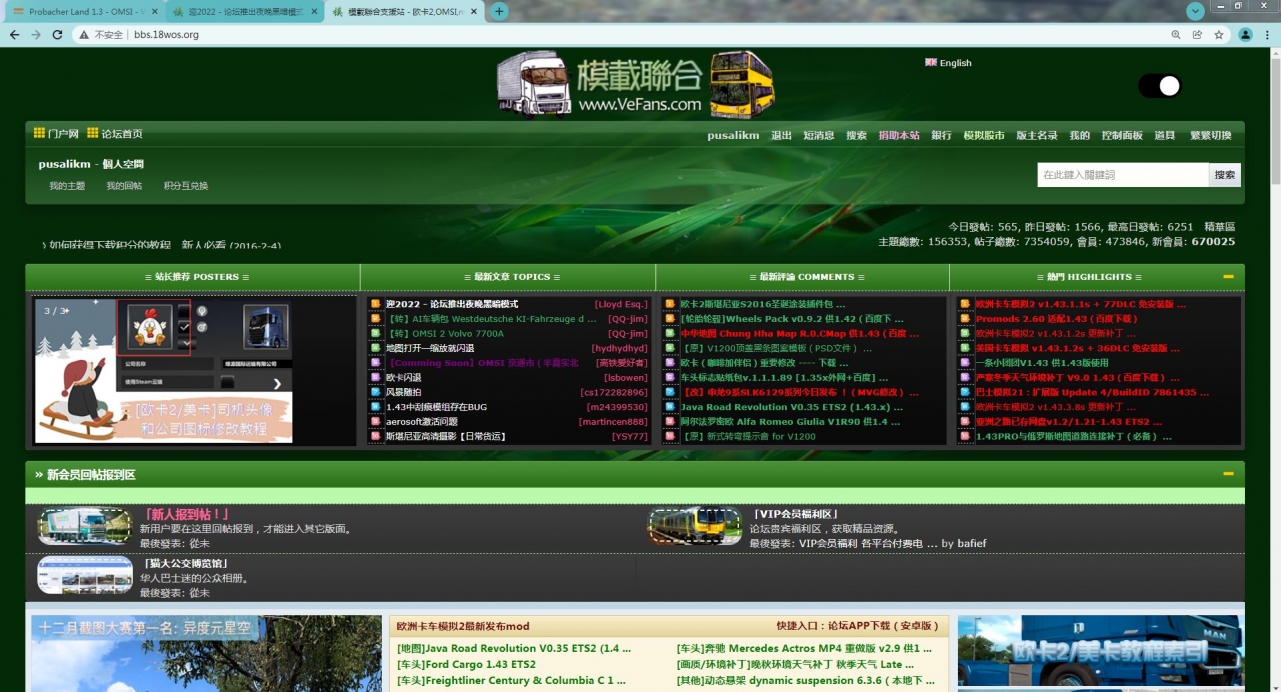The width and height of the screenshot is (1281, 692).
Task: Expand 道具 menu
Action: [1164, 135]
